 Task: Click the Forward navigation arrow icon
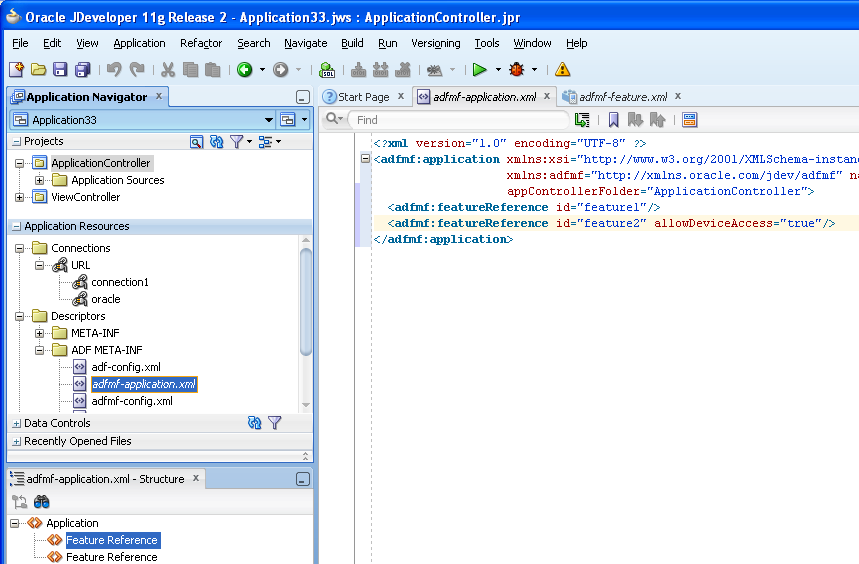(x=280, y=70)
